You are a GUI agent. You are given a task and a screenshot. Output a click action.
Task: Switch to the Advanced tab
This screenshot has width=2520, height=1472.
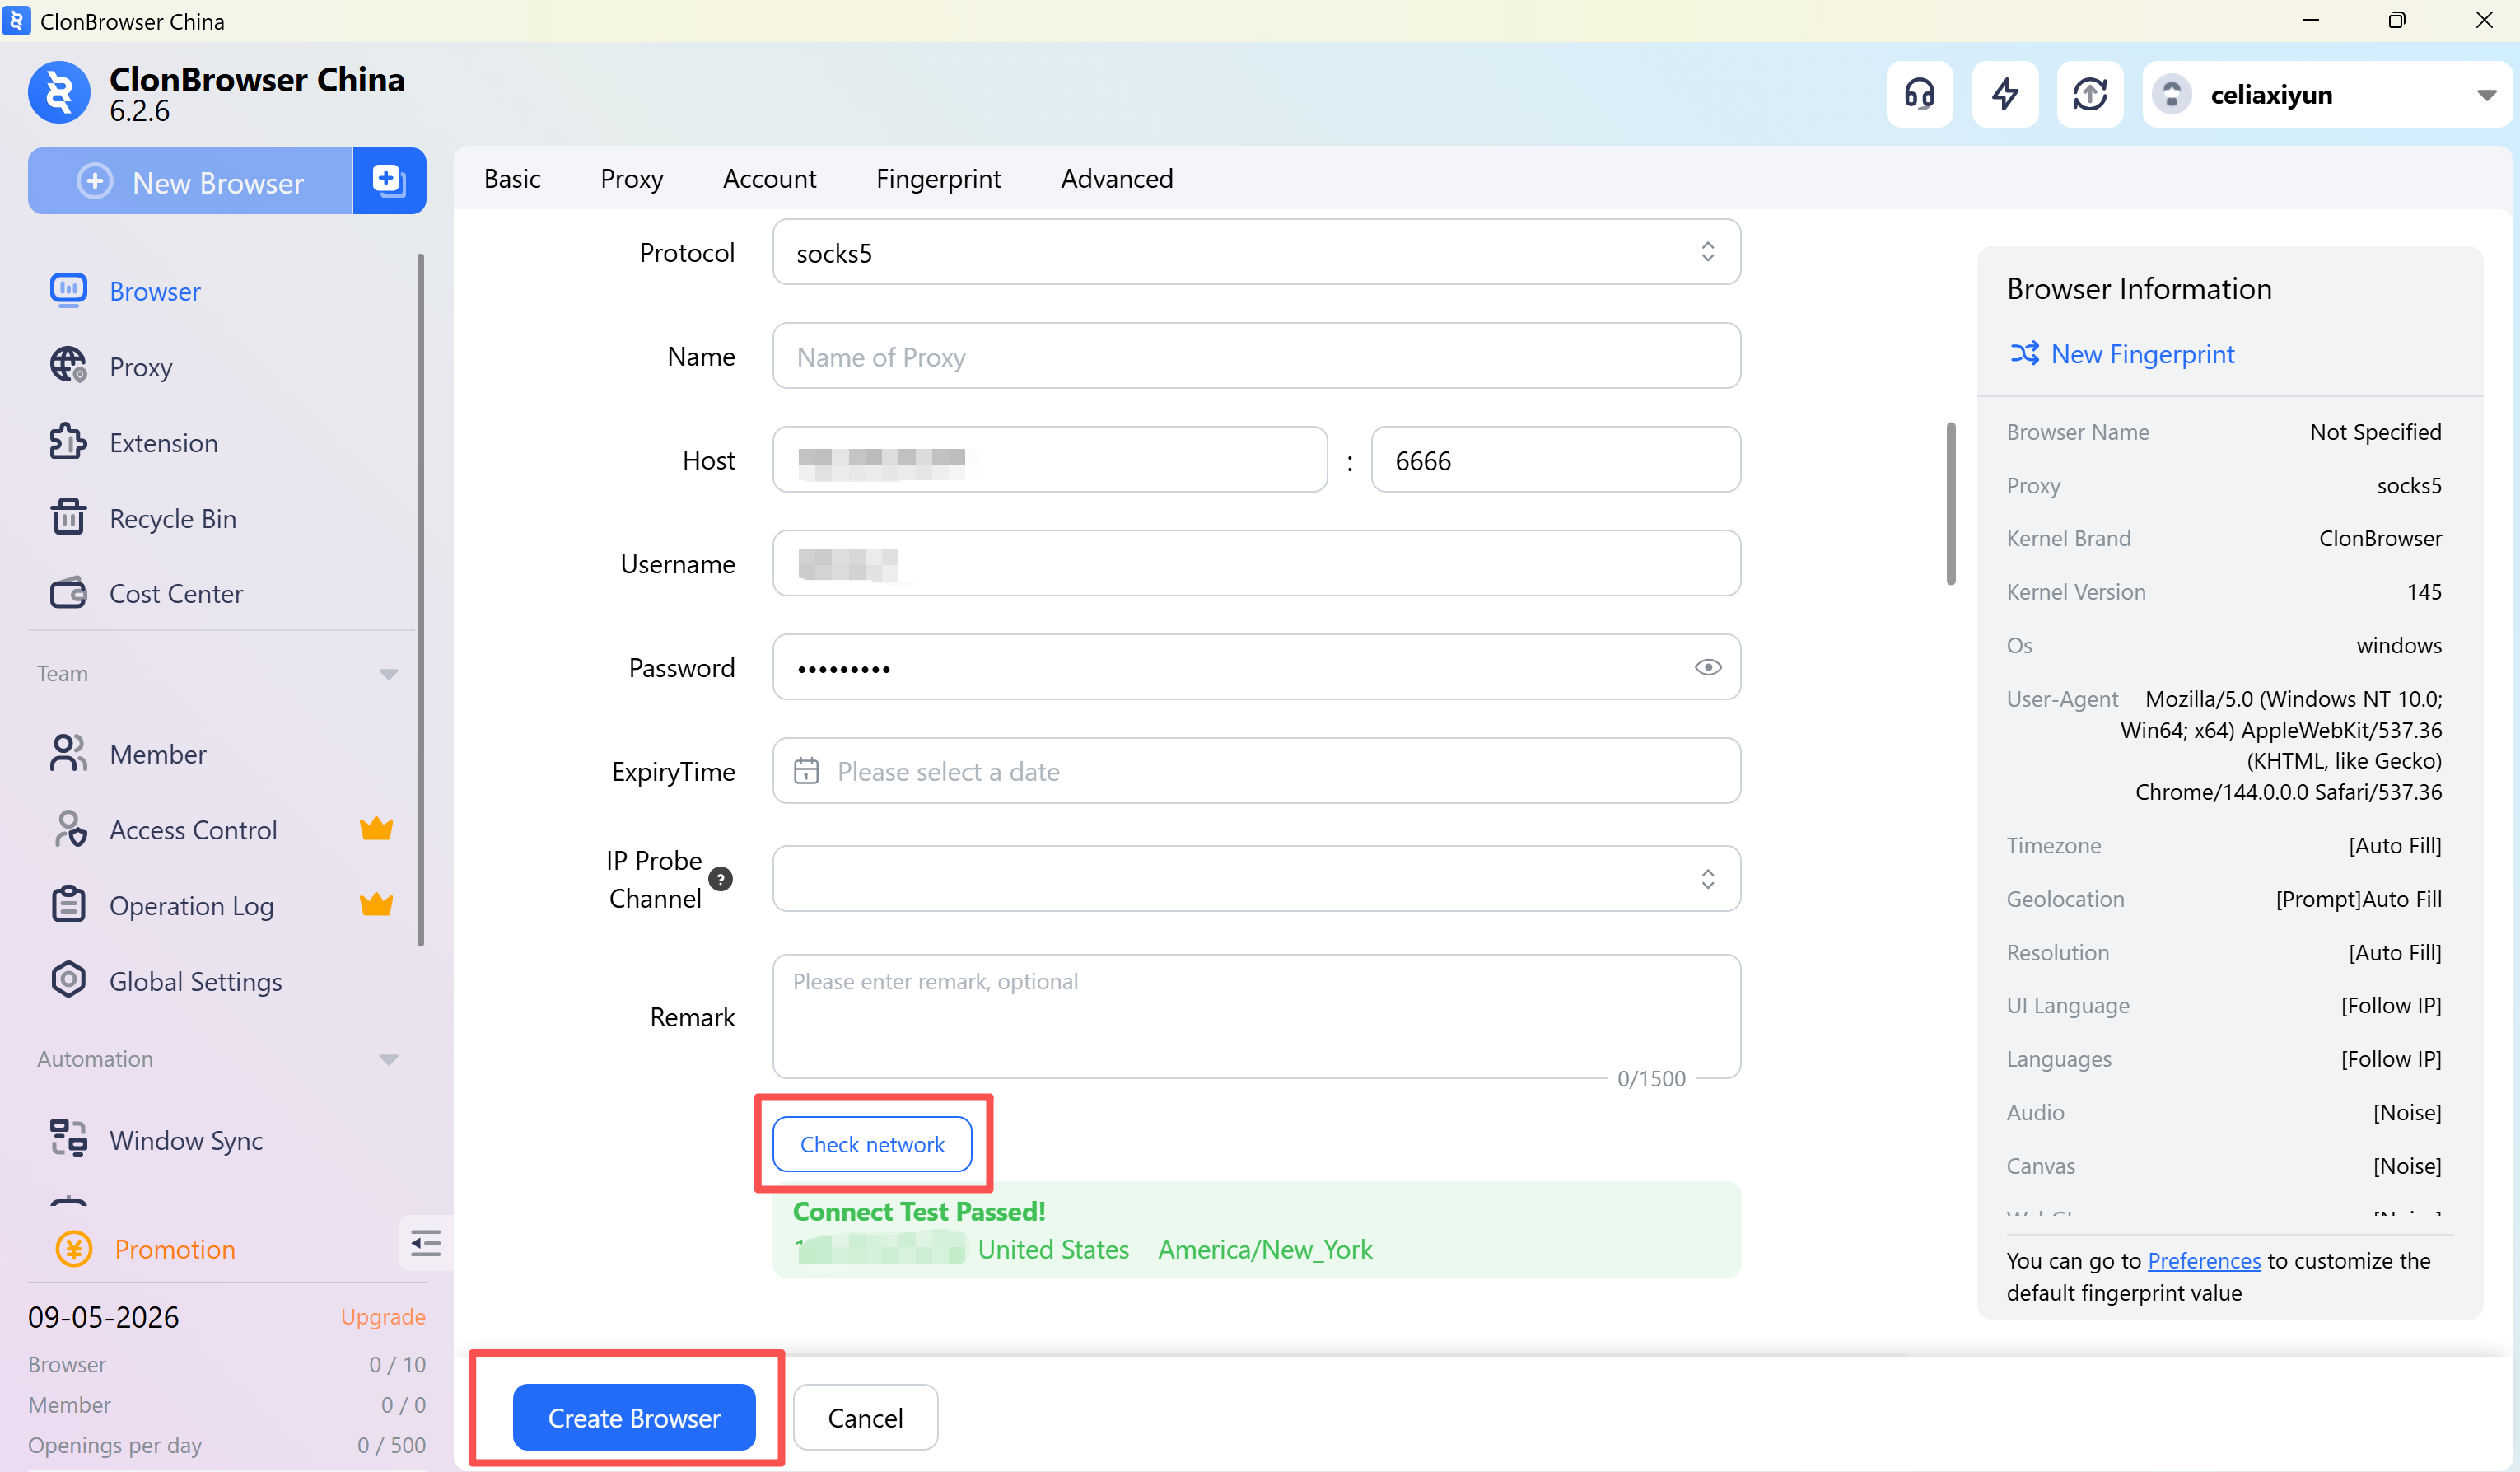tap(1116, 178)
